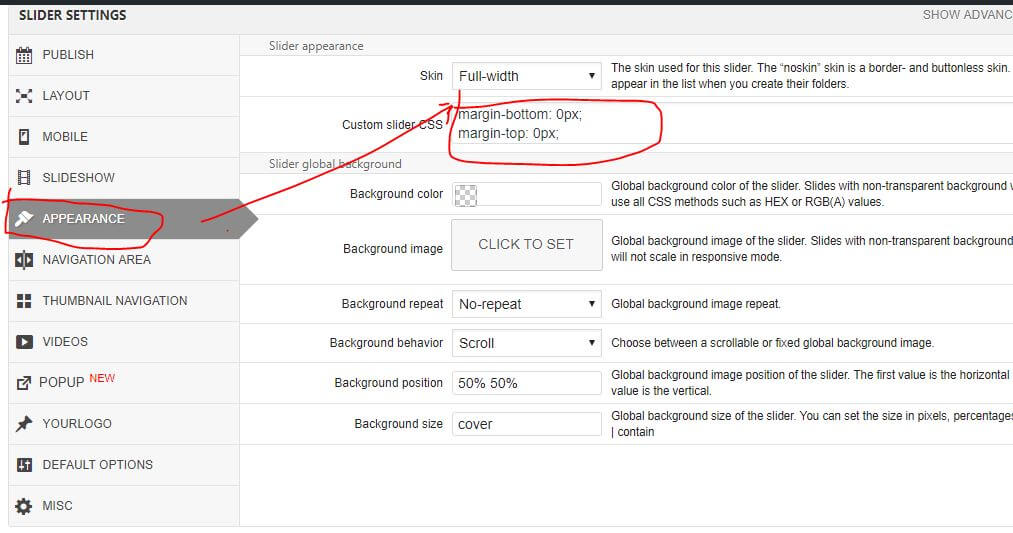Screen dimensions: 1013x533
Task: Open the Default Options tab
Action: click(97, 465)
